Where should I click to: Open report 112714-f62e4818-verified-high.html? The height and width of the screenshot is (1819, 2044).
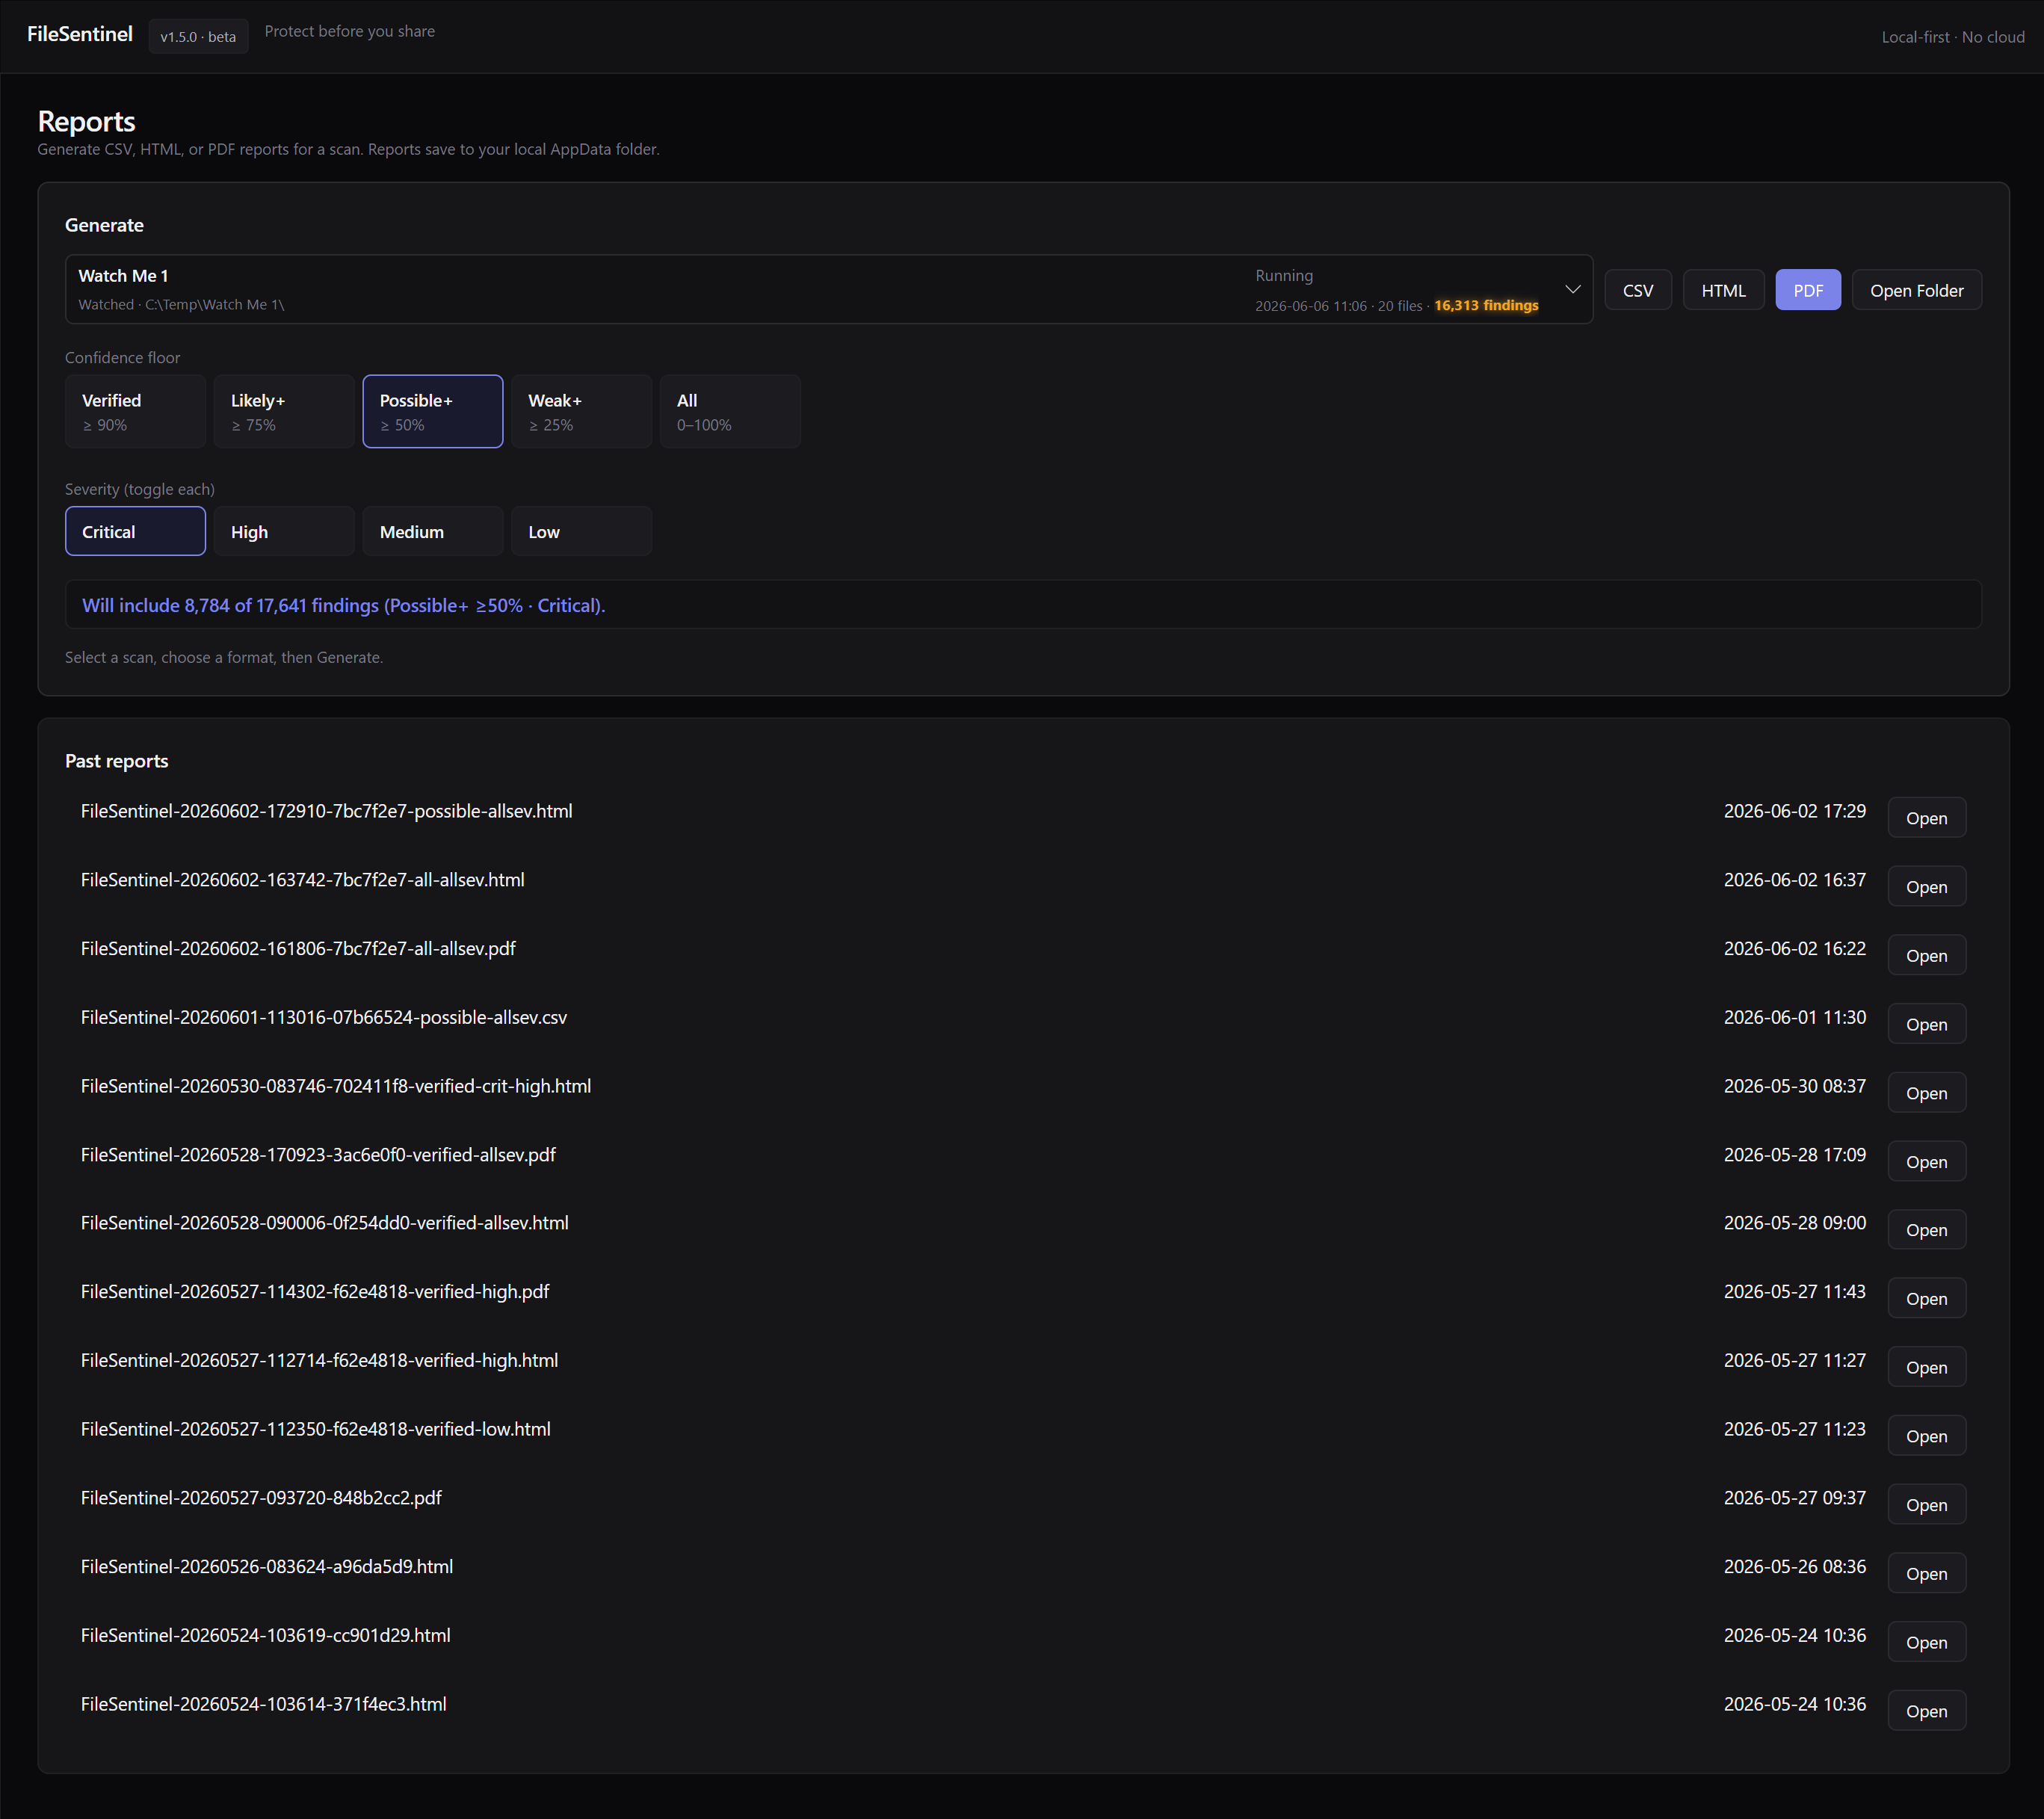click(1926, 1367)
